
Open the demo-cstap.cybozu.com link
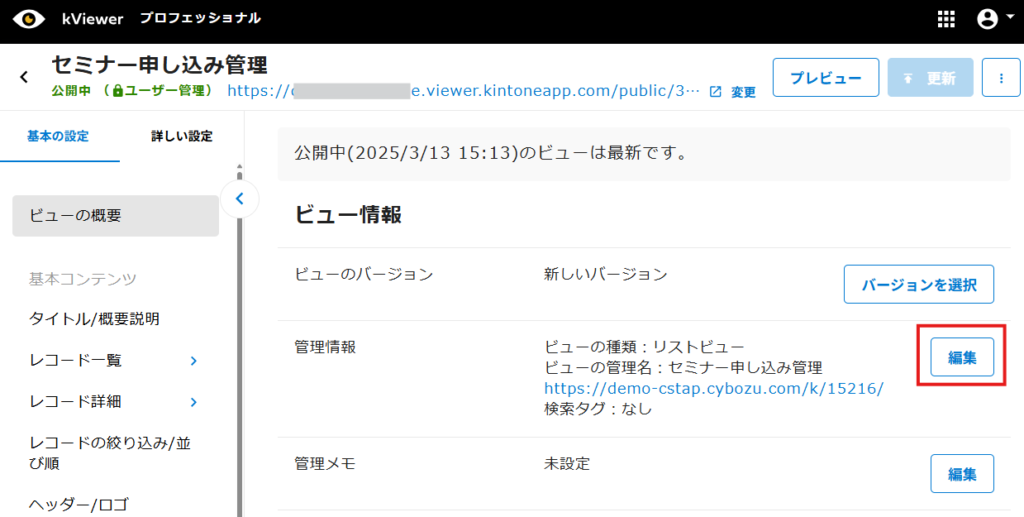tap(713, 388)
